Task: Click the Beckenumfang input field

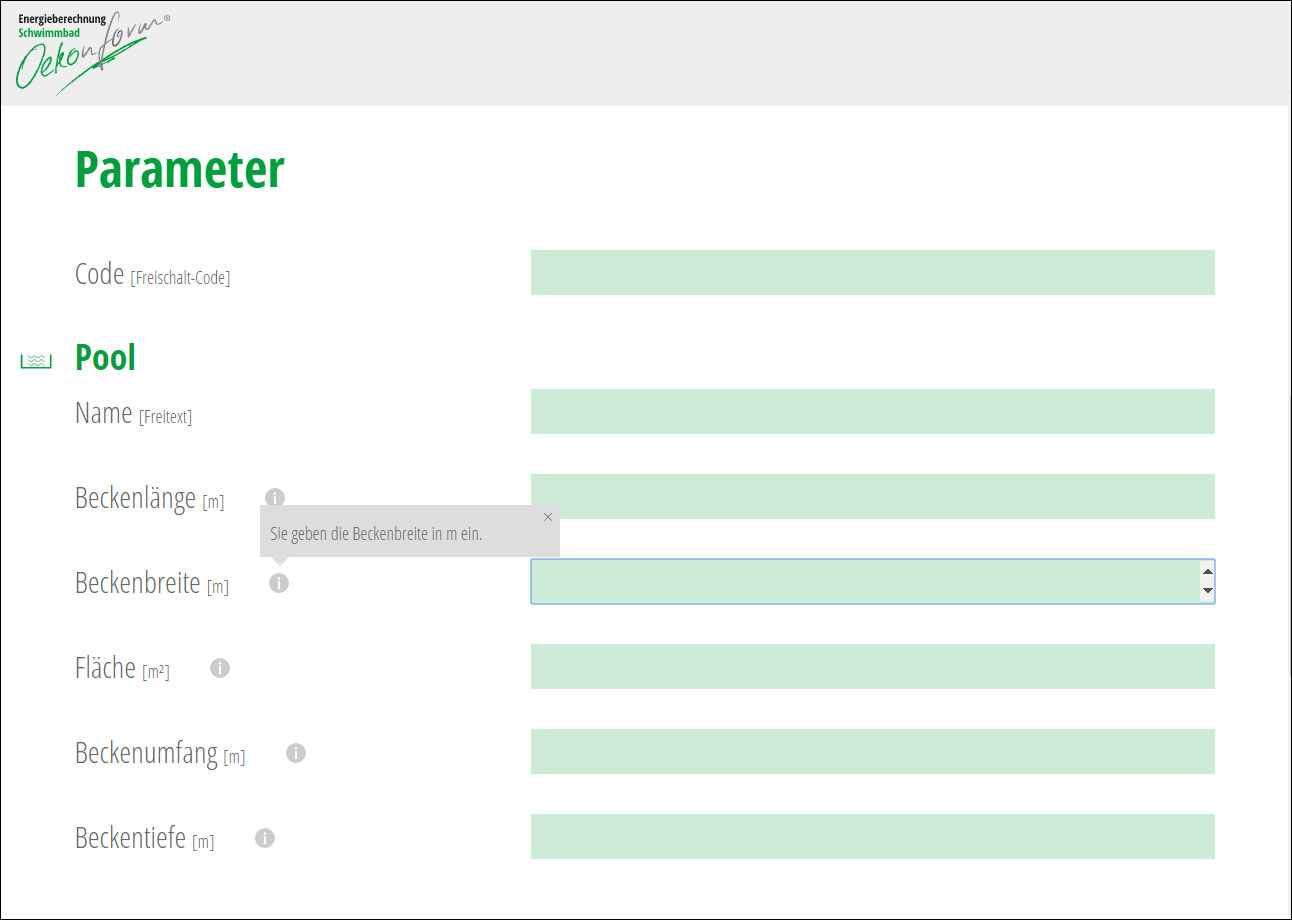Action: click(872, 751)
